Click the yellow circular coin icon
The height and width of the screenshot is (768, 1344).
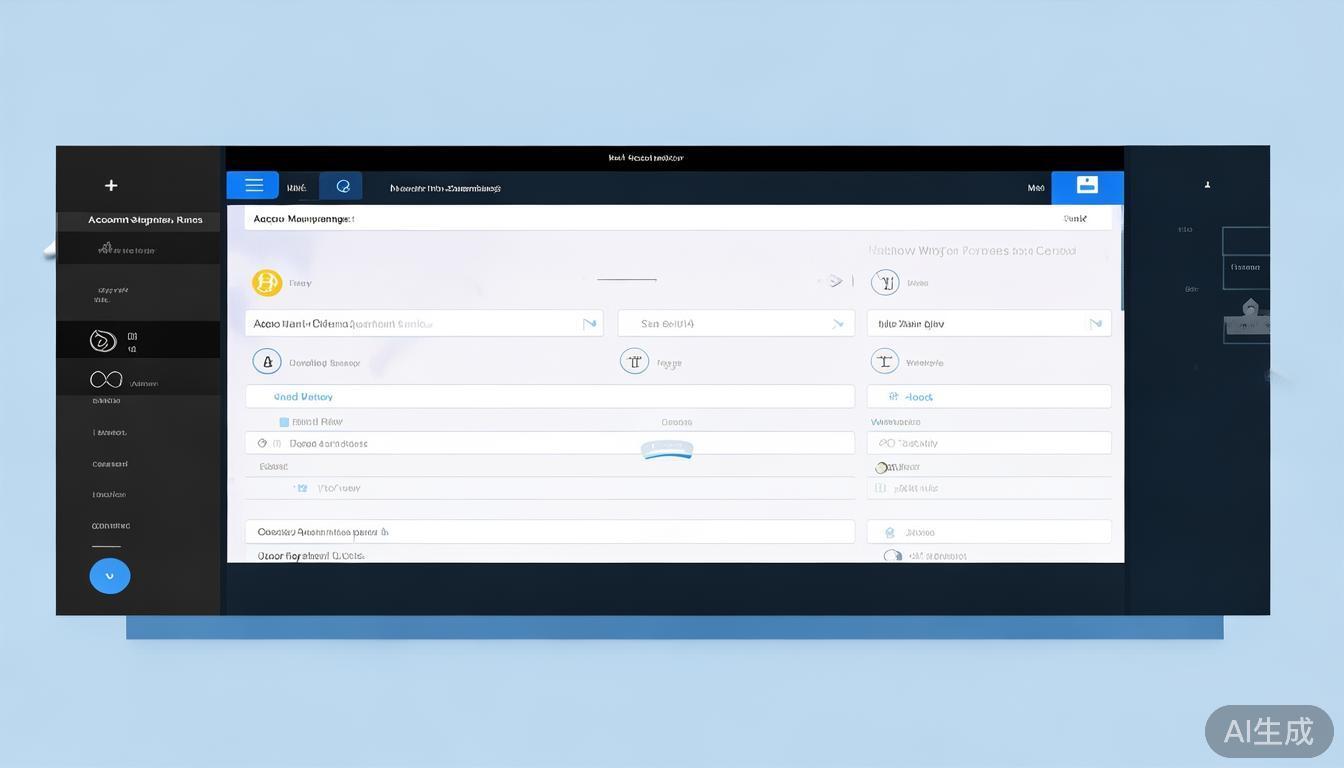267,283
